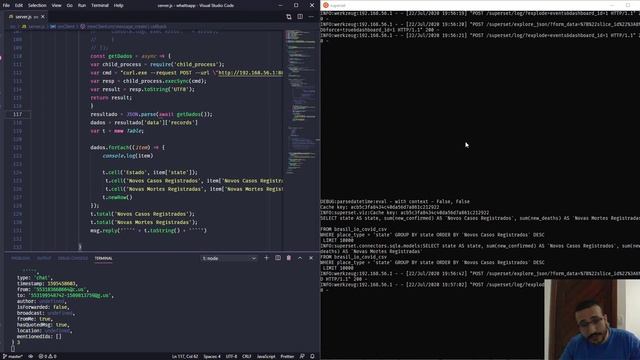The height and width of the screenshot is (360, 640).
Task: Open the Help menu
Action: pos(118,5)
